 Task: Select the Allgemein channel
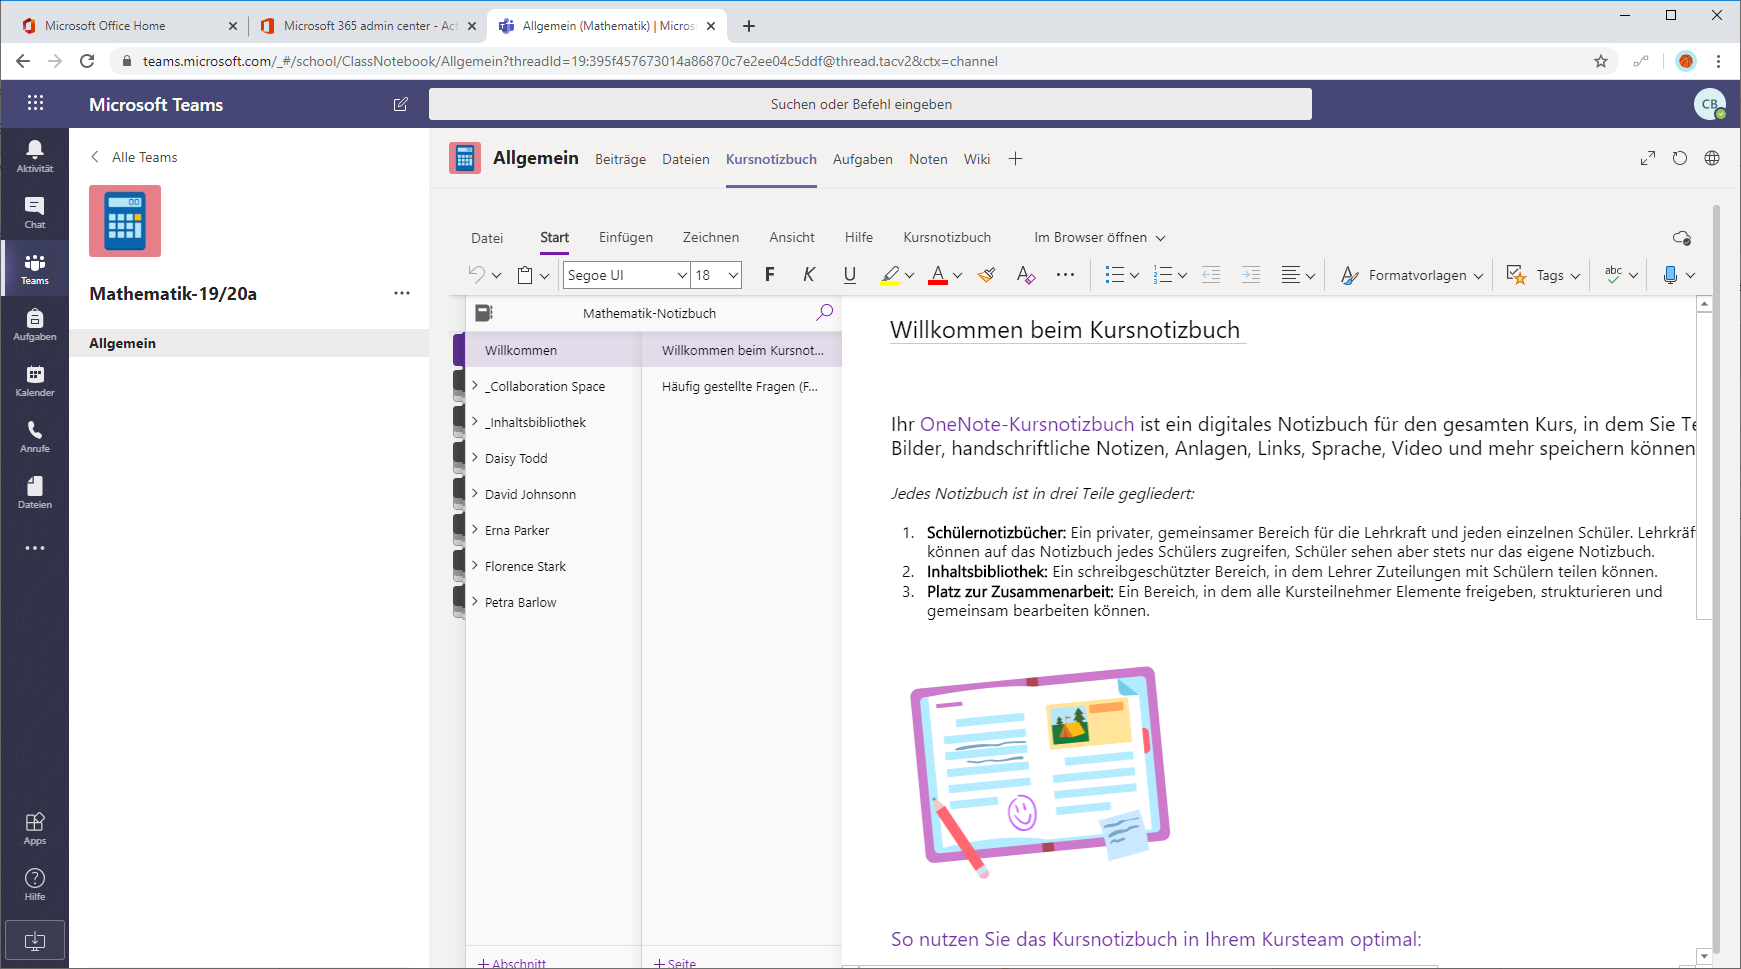tap(249, 343)
